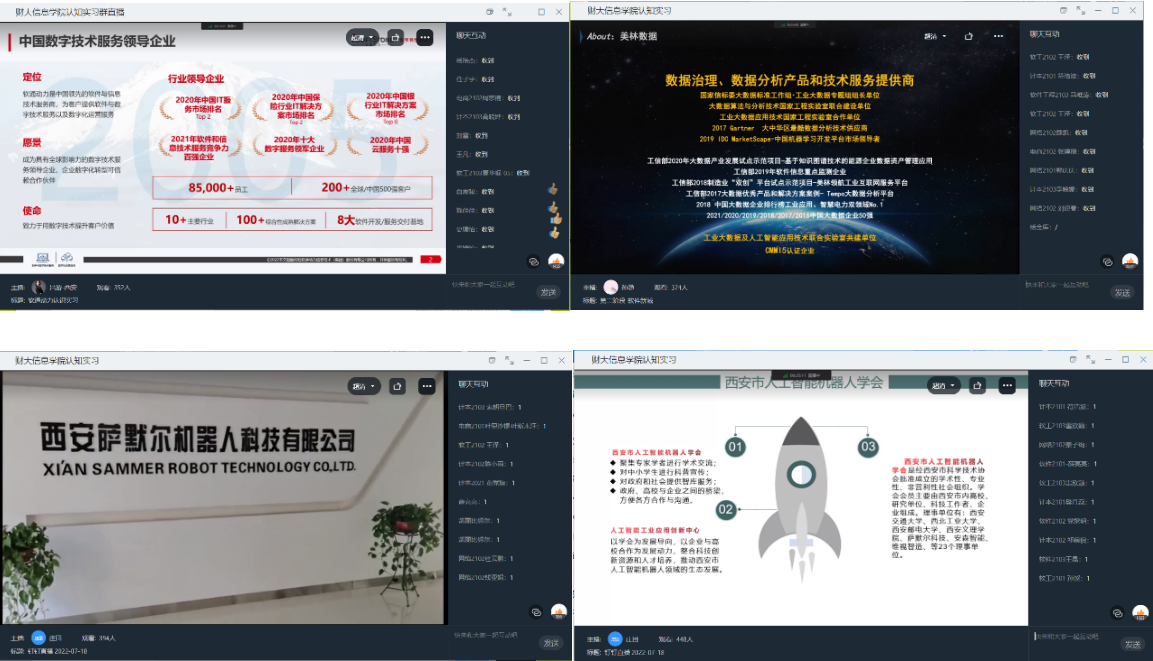The height and width of the screenshot is (661, 1153).
Task: Enter fullscreen in 西安市人工智能机器人学会 window
Action: 1090,360
